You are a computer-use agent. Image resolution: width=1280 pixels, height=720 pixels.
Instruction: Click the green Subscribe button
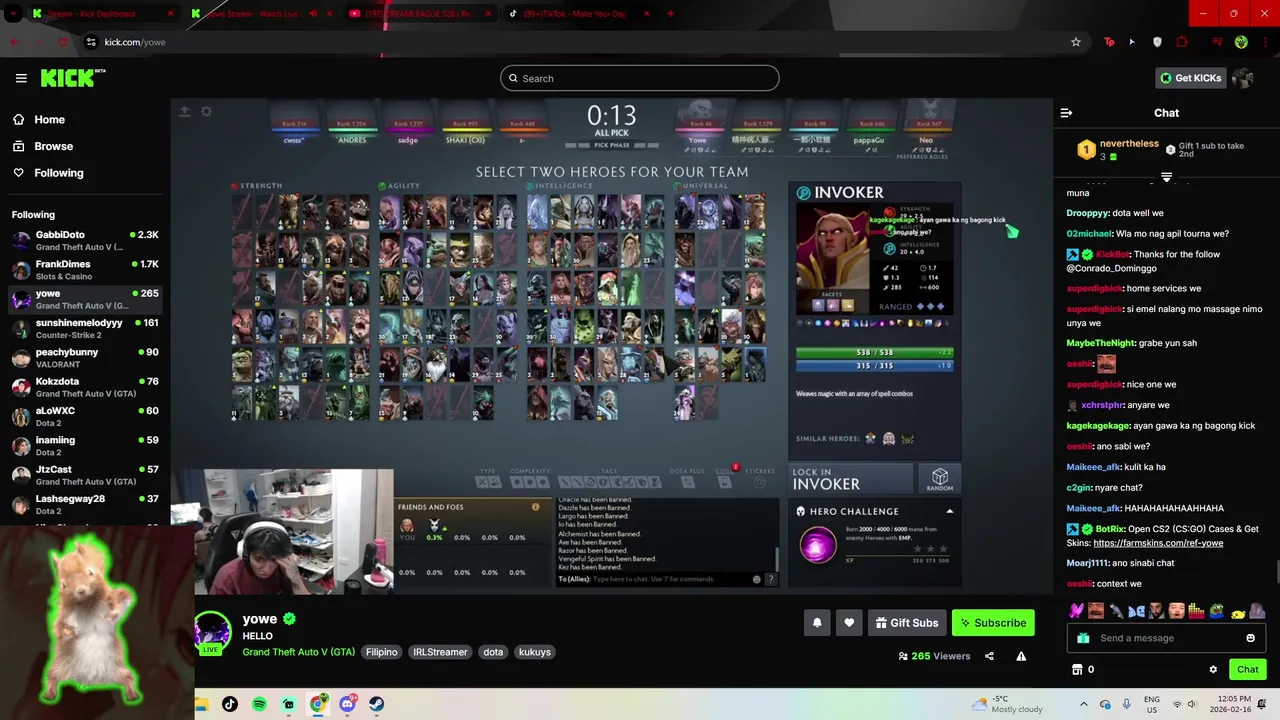click(x=993, y=623)
